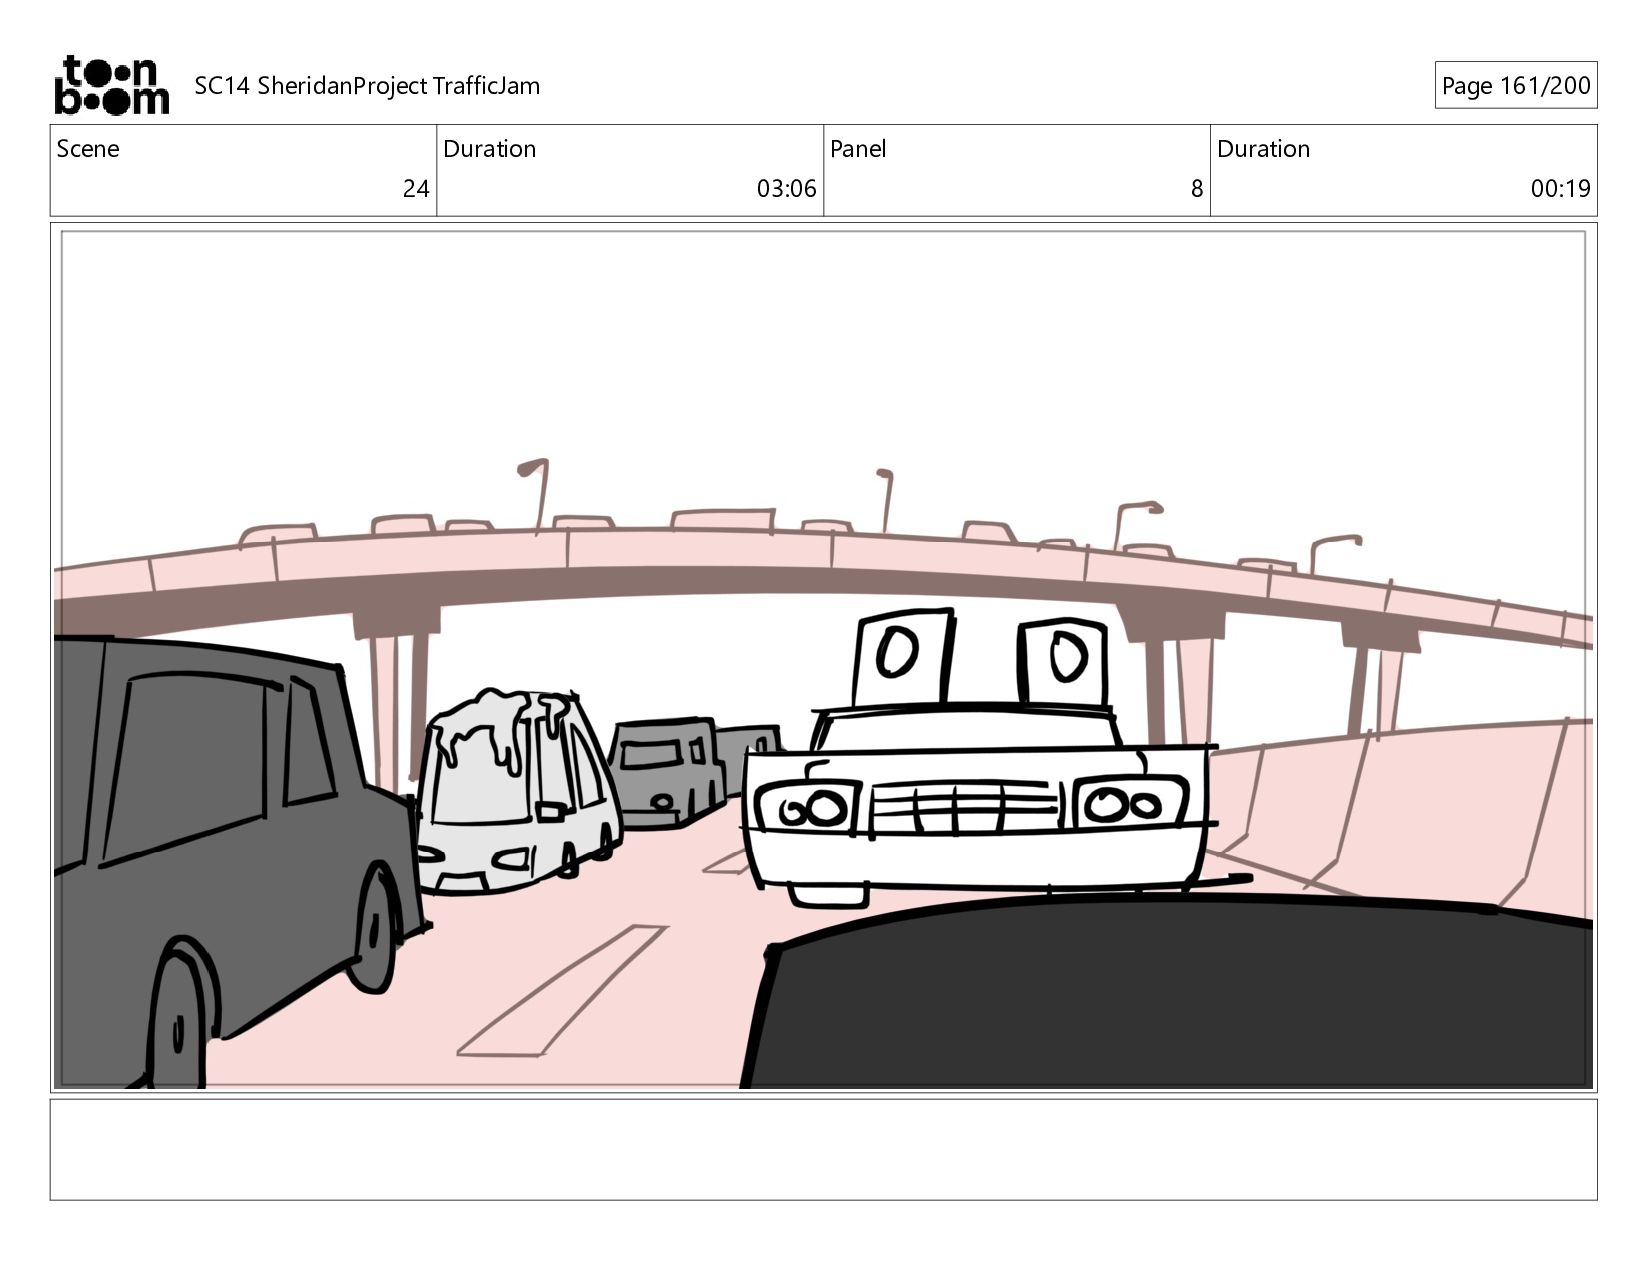The height and width of the screenshot is (1275, 1650).
Task: Click the panel number '8'
Action: (x=1196, y=189)
